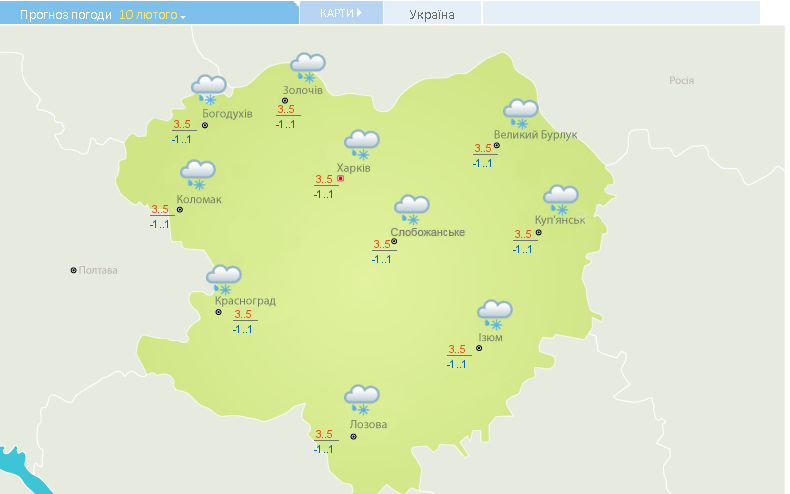The width and height of the screenshot is (790, 494).
Task: Click the city dot marker at Куп'янськ
Action: pyautogui.click(x=539, y=232)
